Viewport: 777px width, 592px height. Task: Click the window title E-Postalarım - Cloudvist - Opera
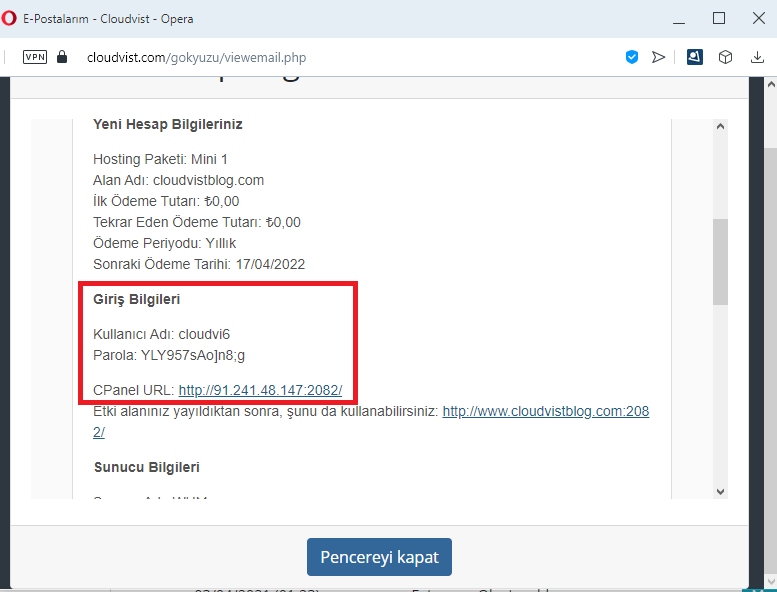[108, 19]
